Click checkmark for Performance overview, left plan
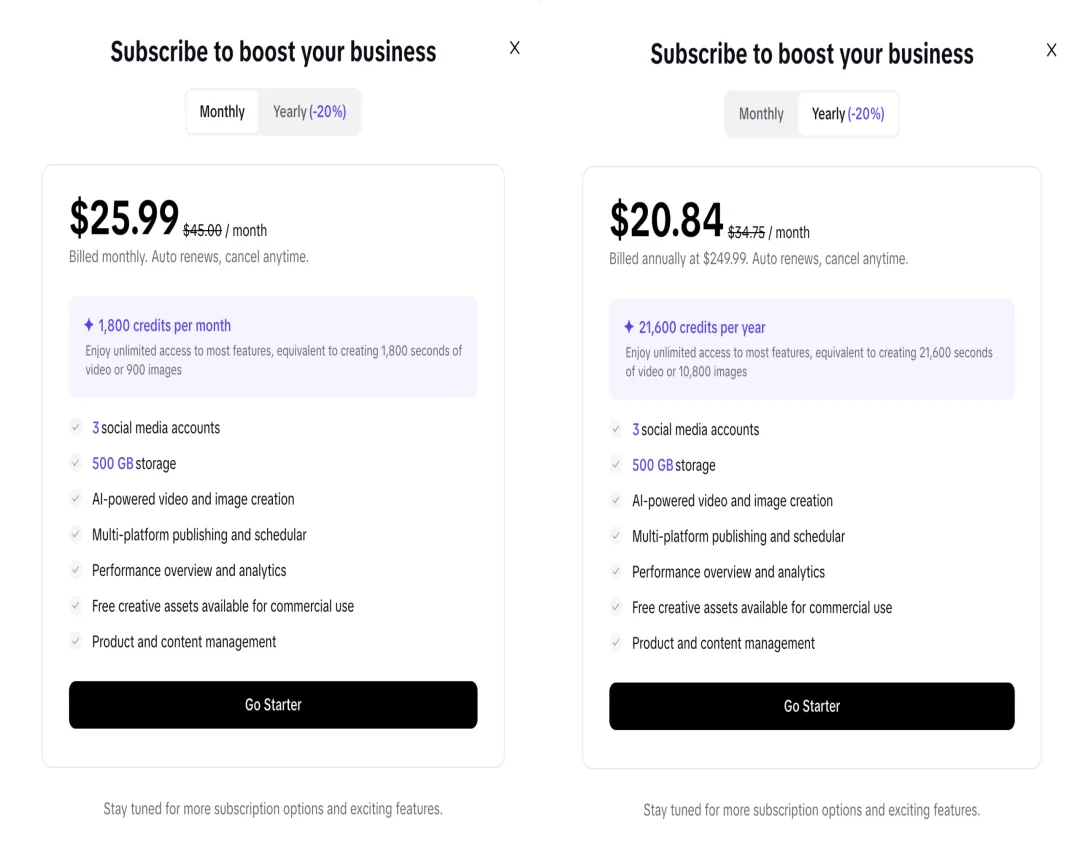 [x=76, y=570]
